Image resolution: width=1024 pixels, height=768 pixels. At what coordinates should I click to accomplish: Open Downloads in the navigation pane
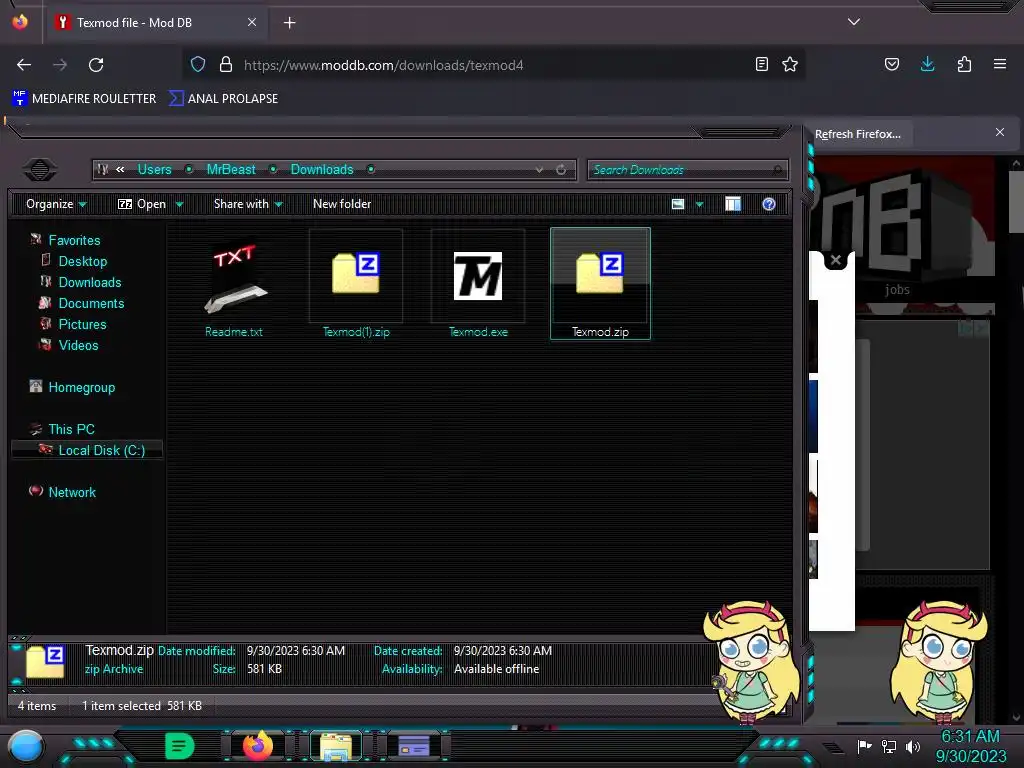pos(89,282)
